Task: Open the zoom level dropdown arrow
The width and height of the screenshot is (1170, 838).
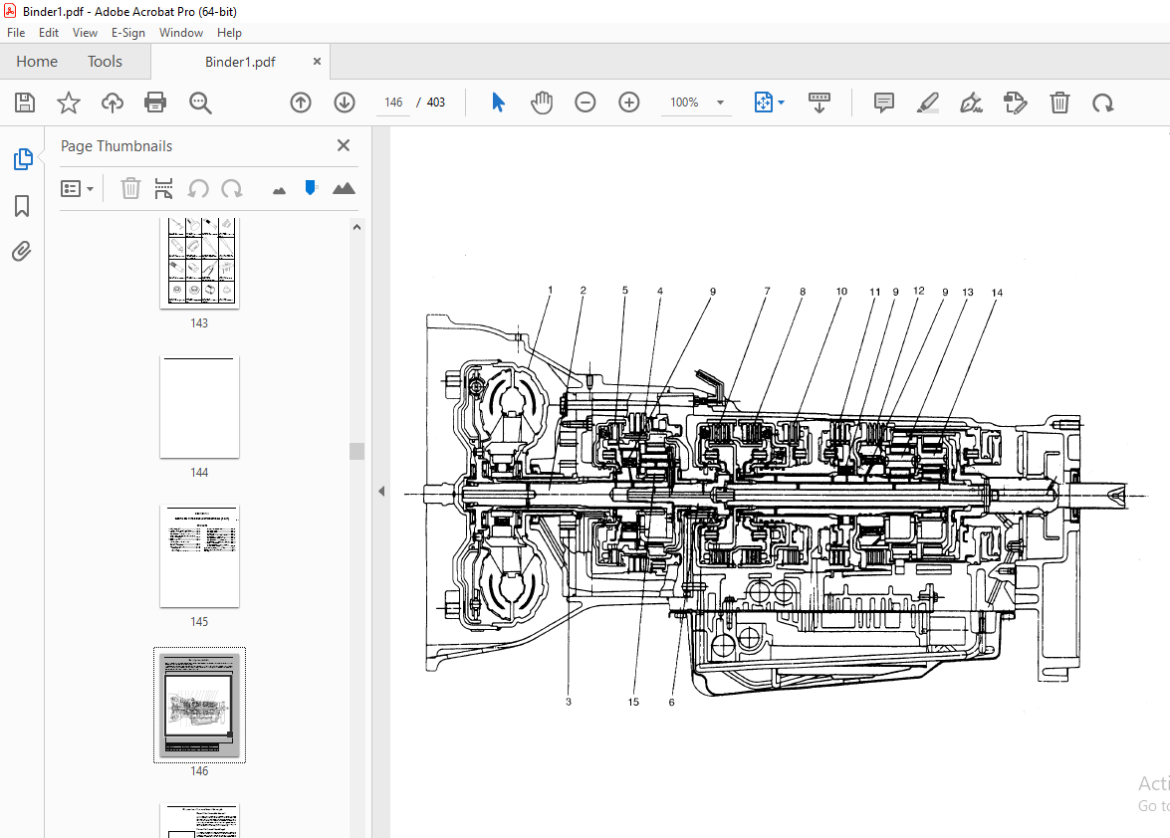Action: [720, 102]
